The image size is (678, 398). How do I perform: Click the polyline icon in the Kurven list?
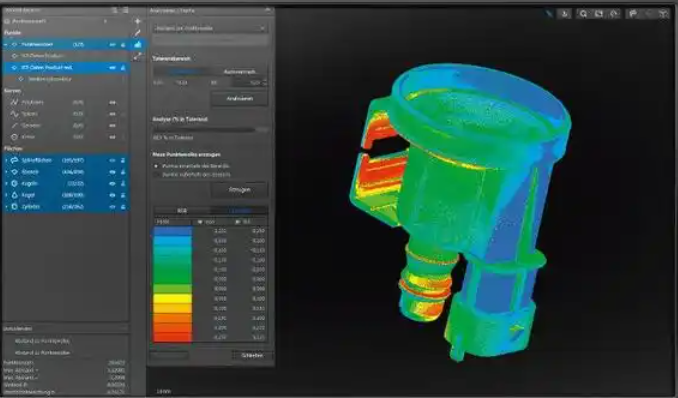[x=14, y=103]
